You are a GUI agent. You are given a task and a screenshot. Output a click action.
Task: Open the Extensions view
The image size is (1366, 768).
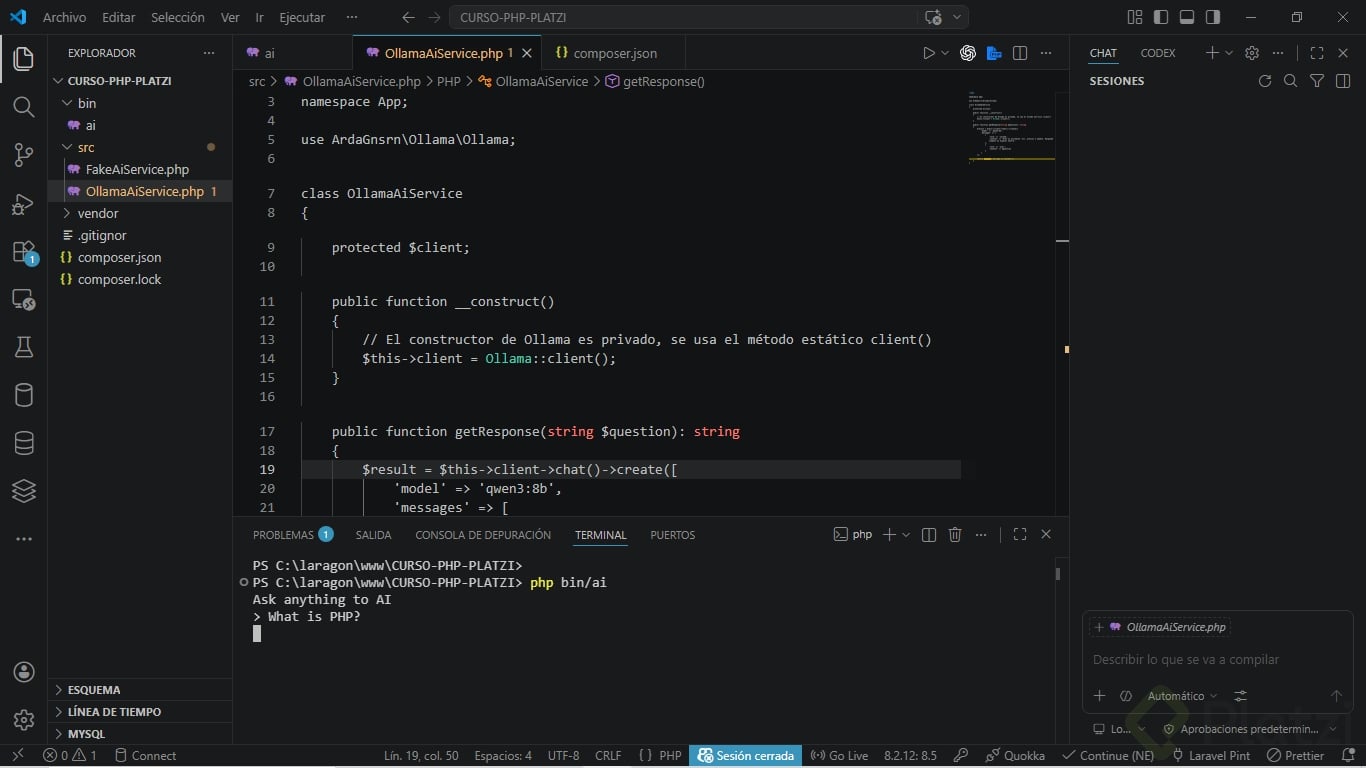[x=24, y=252]
